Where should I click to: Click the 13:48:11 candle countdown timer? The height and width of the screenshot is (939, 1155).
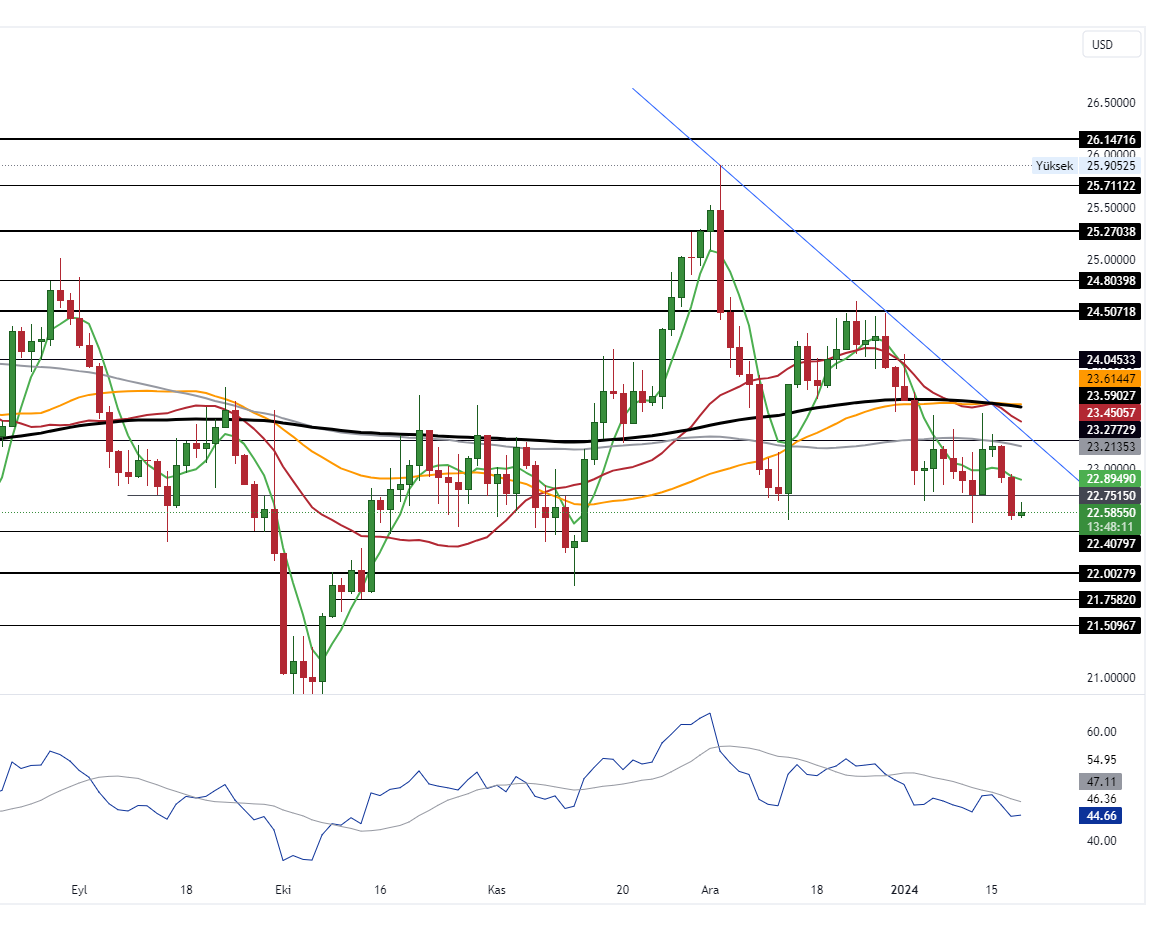tap(1111, 526)
